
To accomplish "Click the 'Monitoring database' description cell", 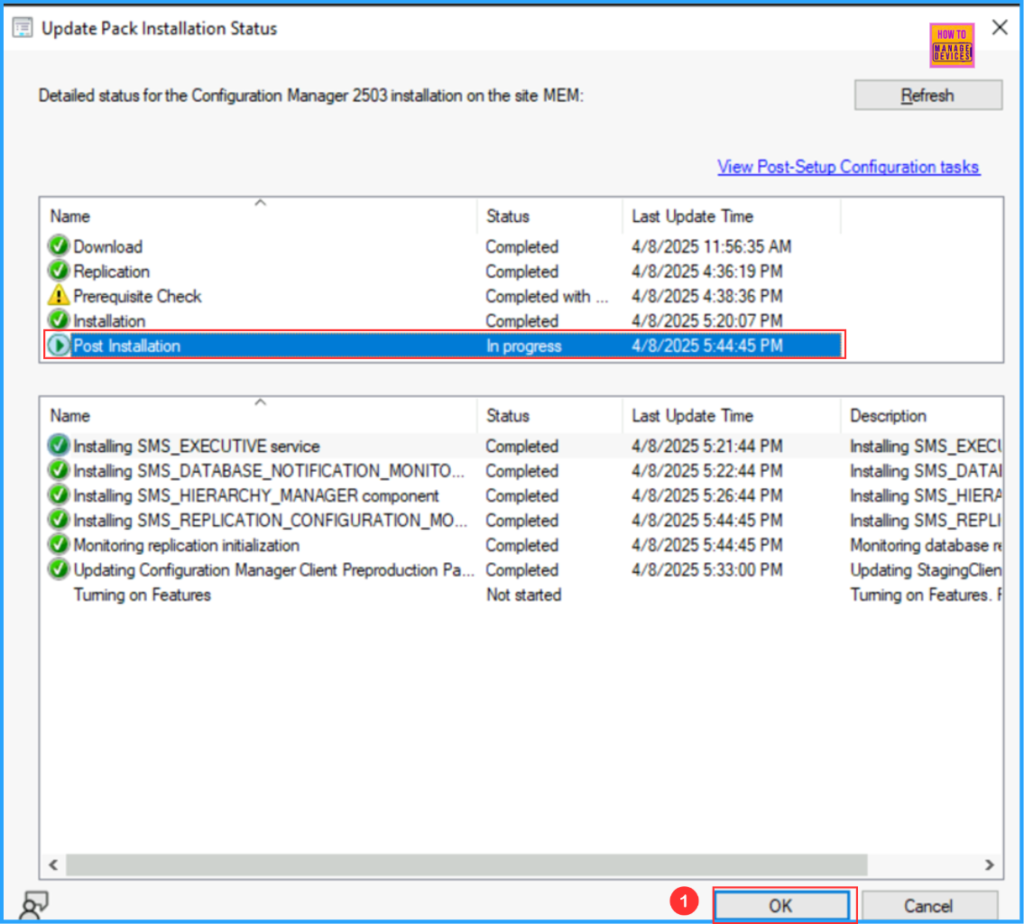I will 925,545.
